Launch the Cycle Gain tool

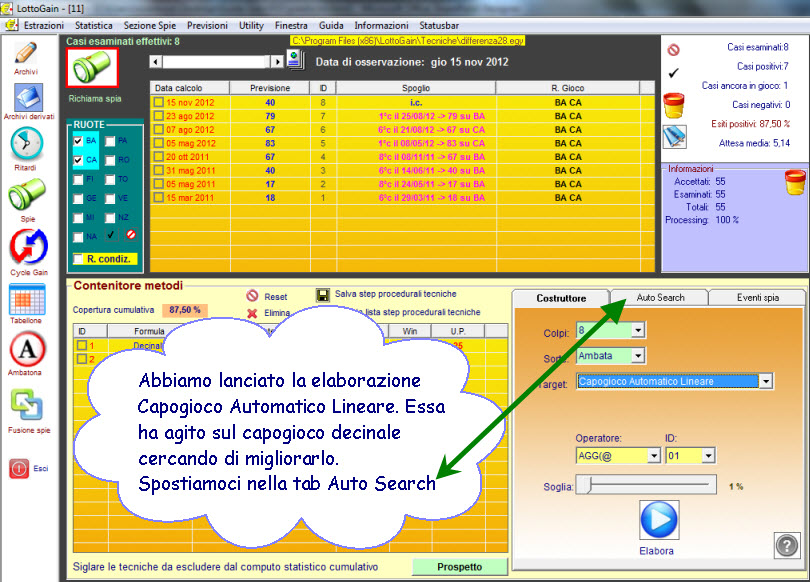coord(29,246)
